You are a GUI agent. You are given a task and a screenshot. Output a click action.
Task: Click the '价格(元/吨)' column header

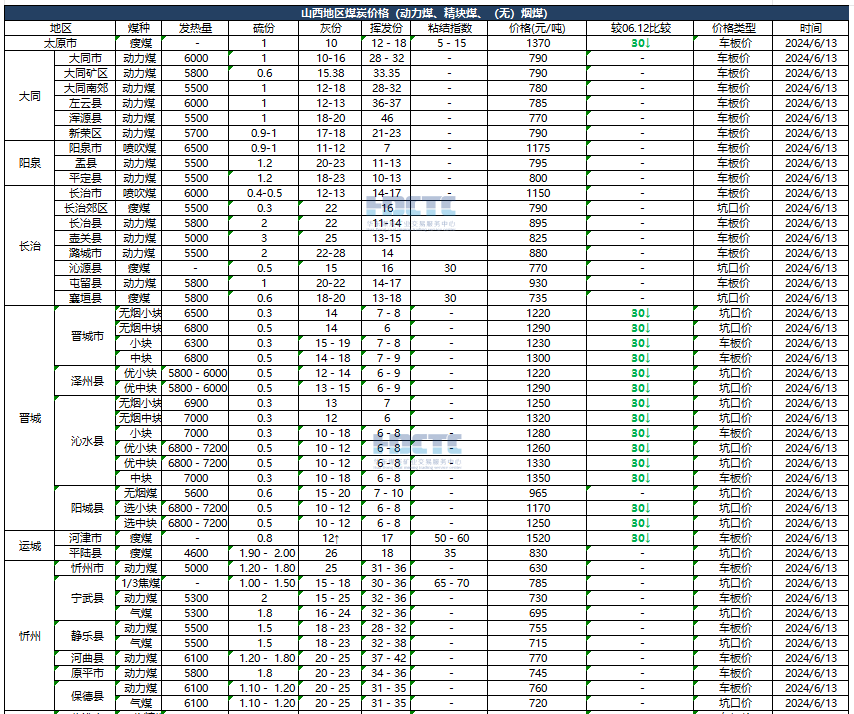[x=537, y=28]
